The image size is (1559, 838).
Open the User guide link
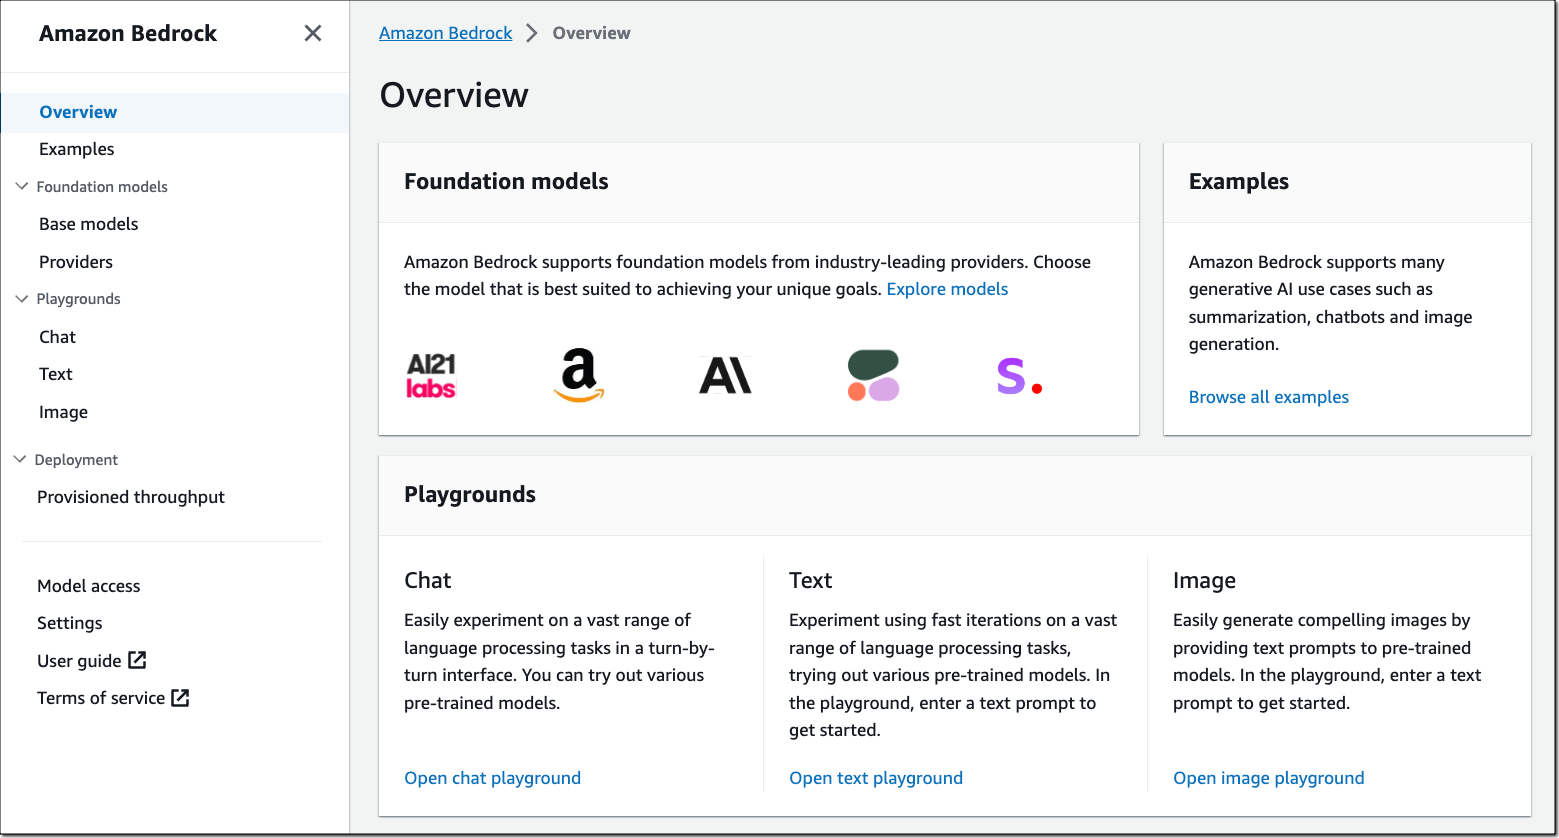click(x=79, y=661)
